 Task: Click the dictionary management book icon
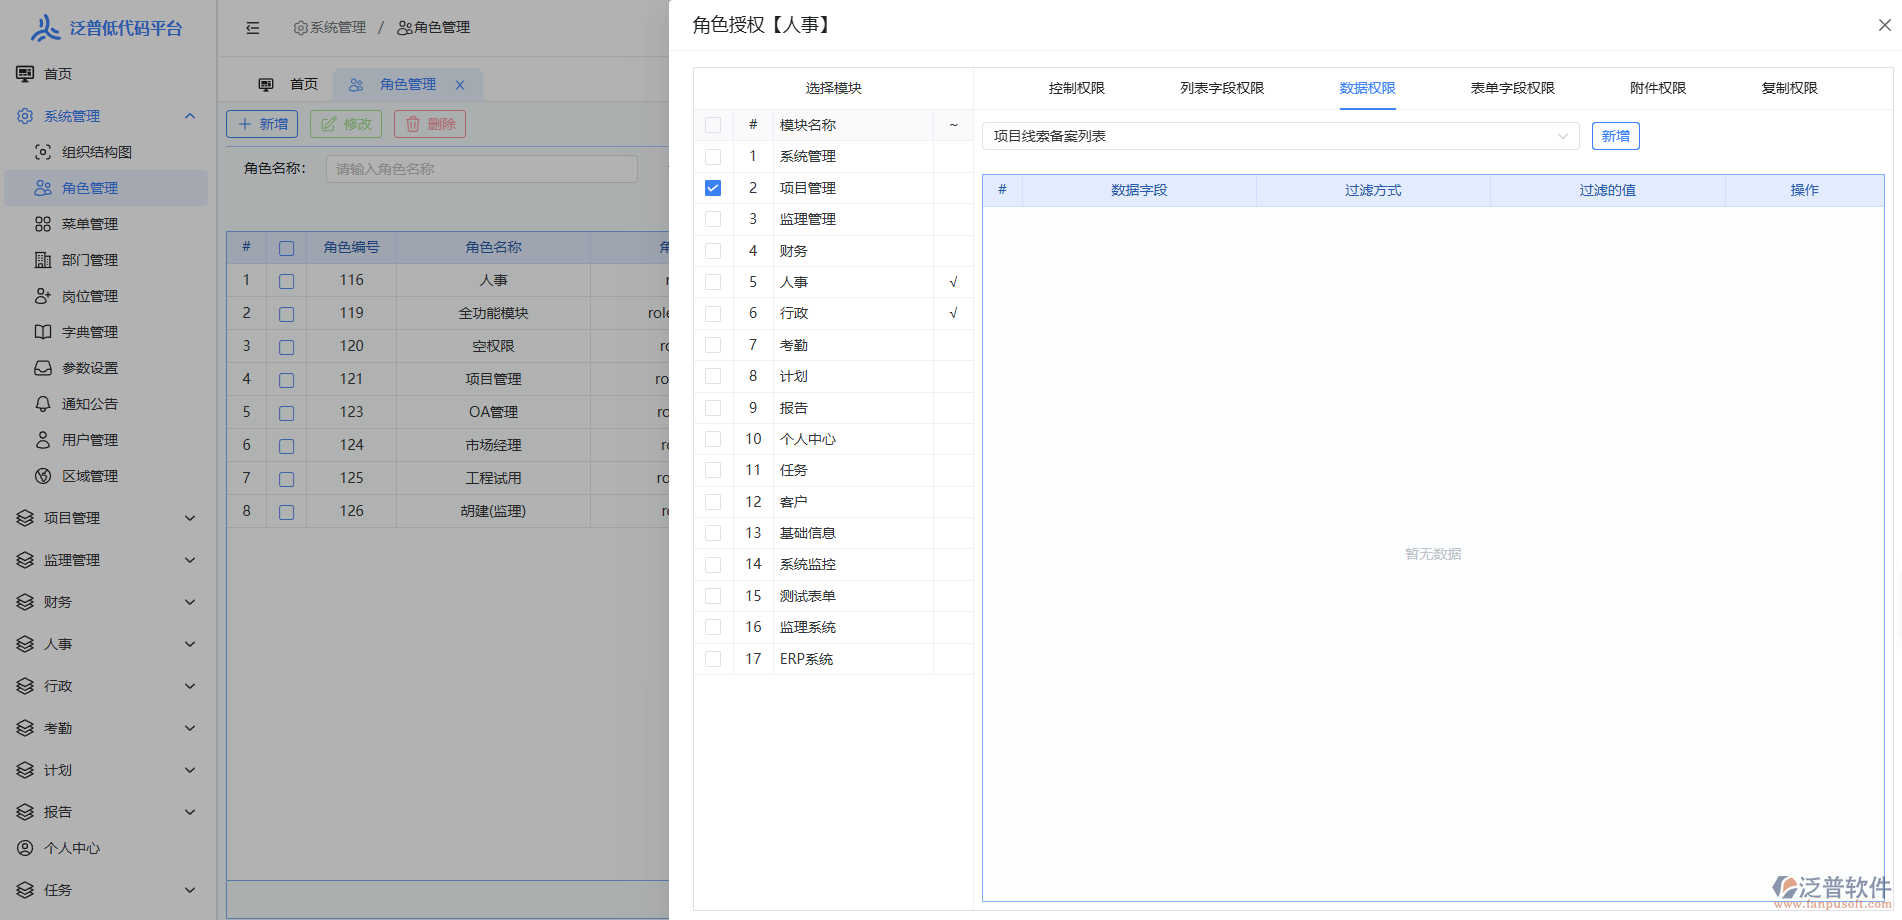tap(43, 332)
